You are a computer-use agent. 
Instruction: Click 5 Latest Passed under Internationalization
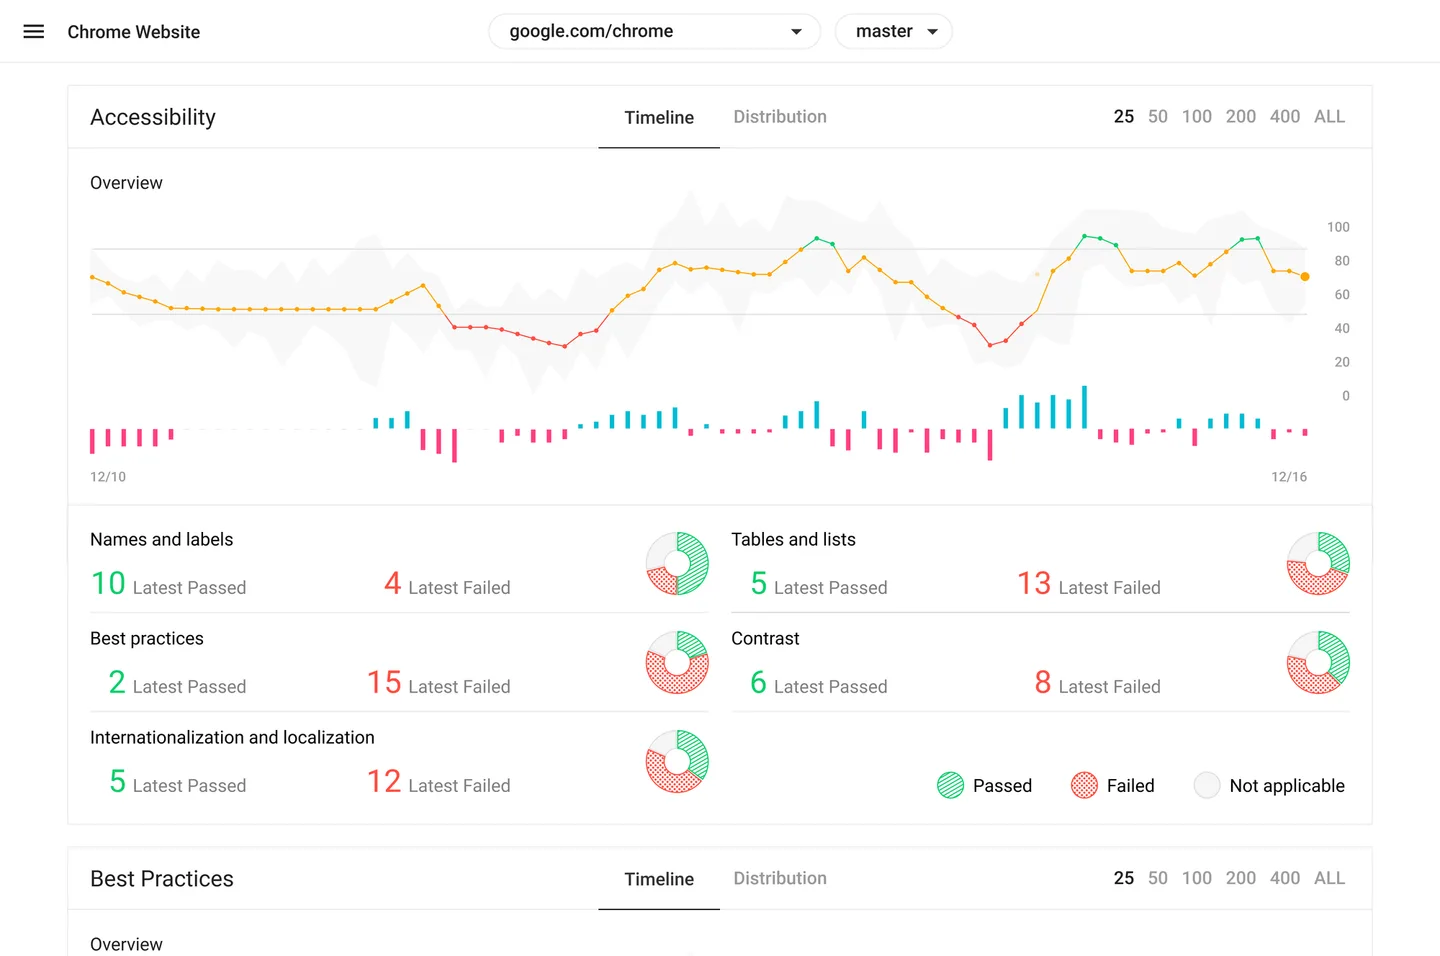(177, 782)
